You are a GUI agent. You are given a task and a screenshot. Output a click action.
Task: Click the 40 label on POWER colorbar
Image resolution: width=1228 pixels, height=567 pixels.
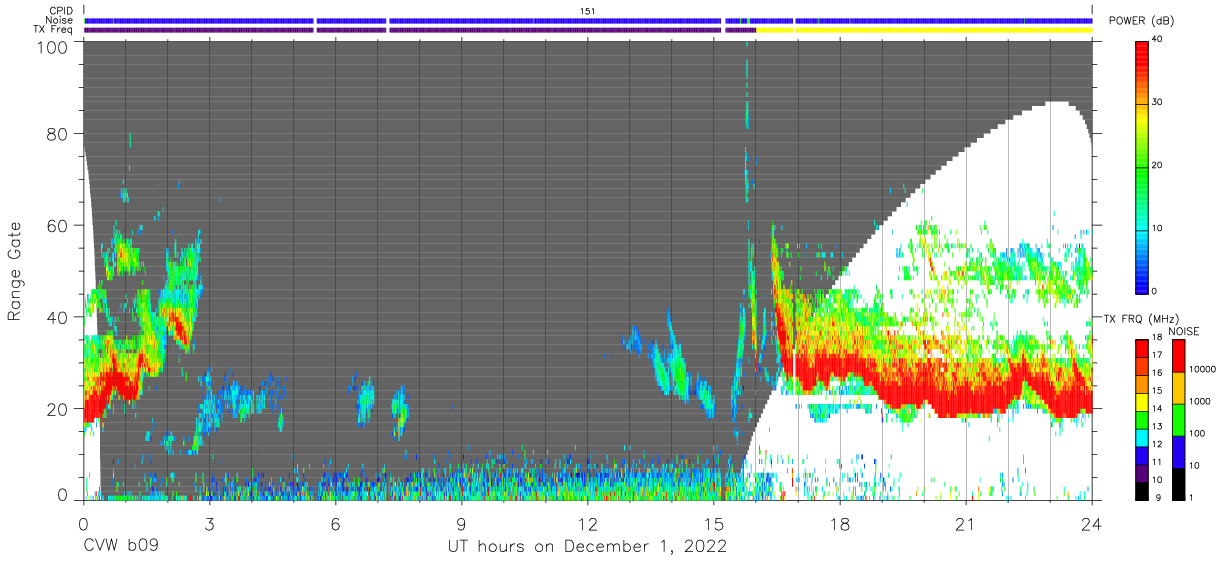1158,40
